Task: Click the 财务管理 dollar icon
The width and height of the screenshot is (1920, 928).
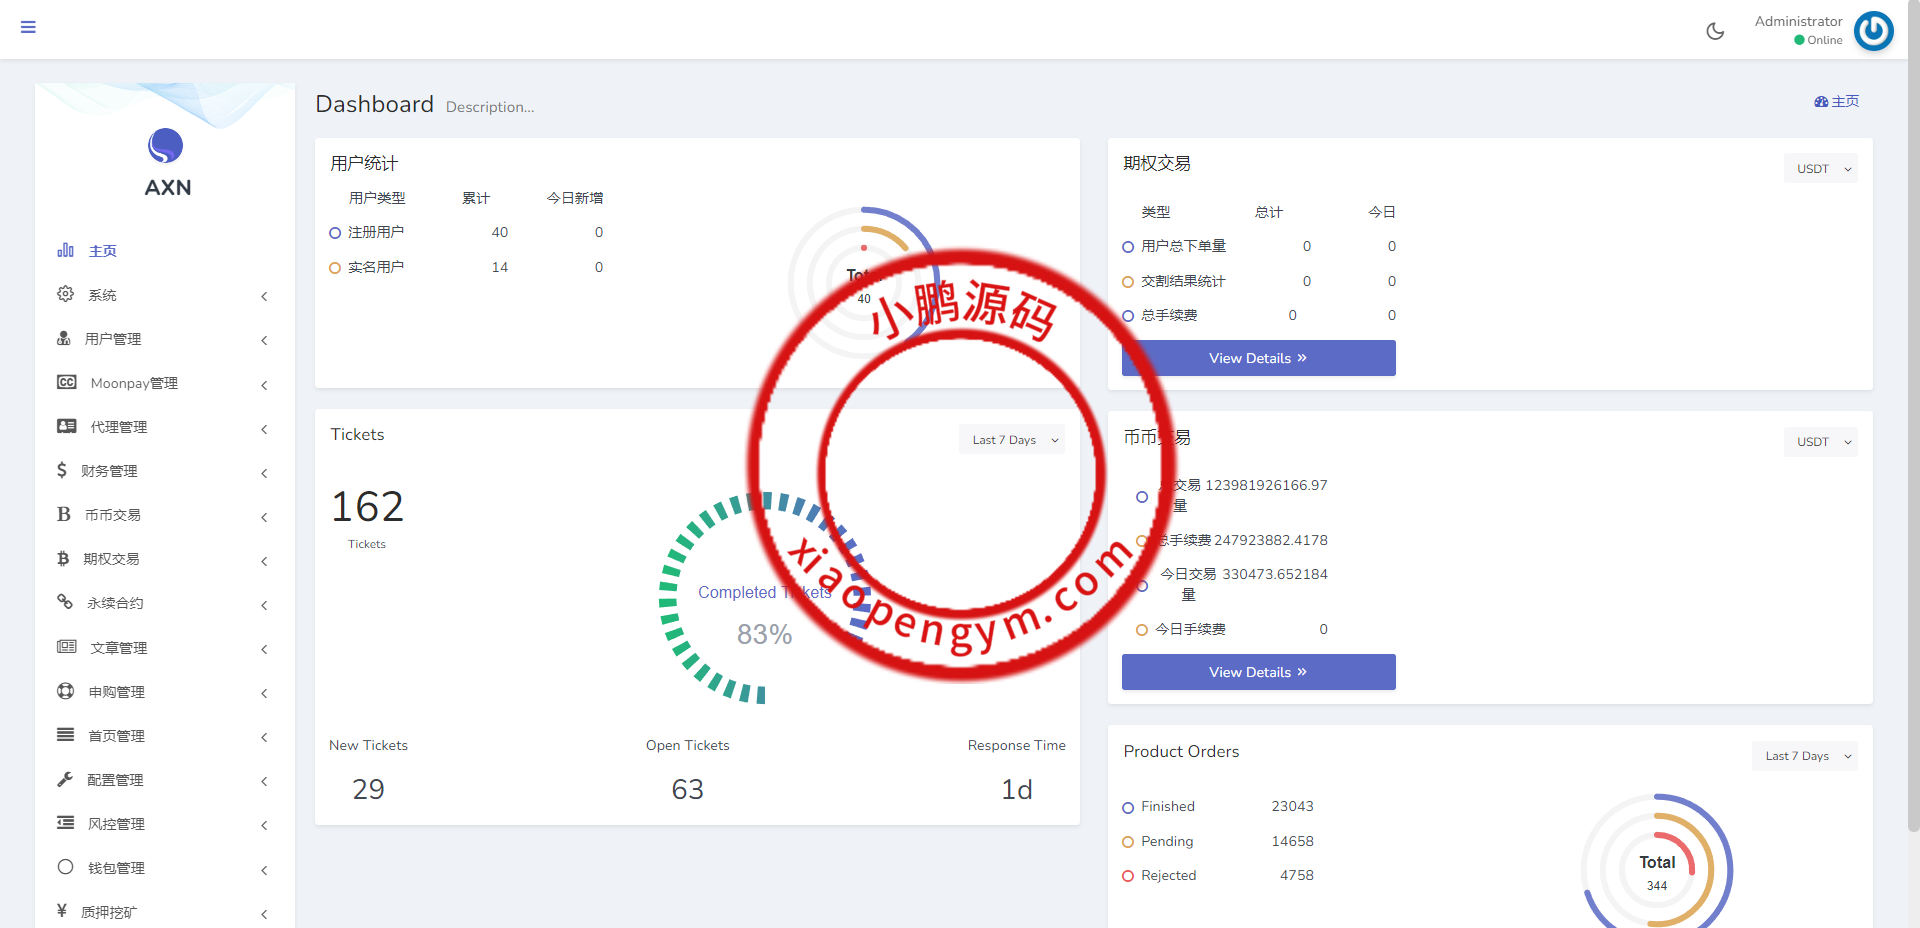Action: point(62,470)
